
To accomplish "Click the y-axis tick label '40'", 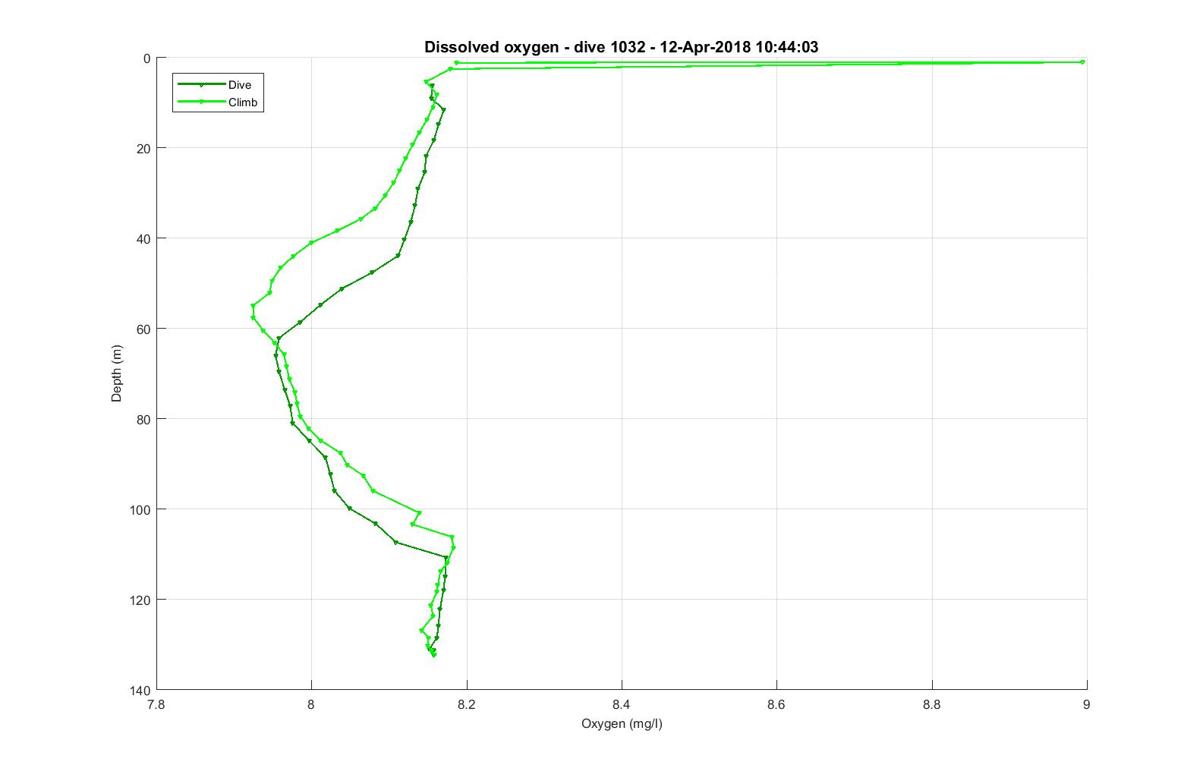I will point(144,238).
